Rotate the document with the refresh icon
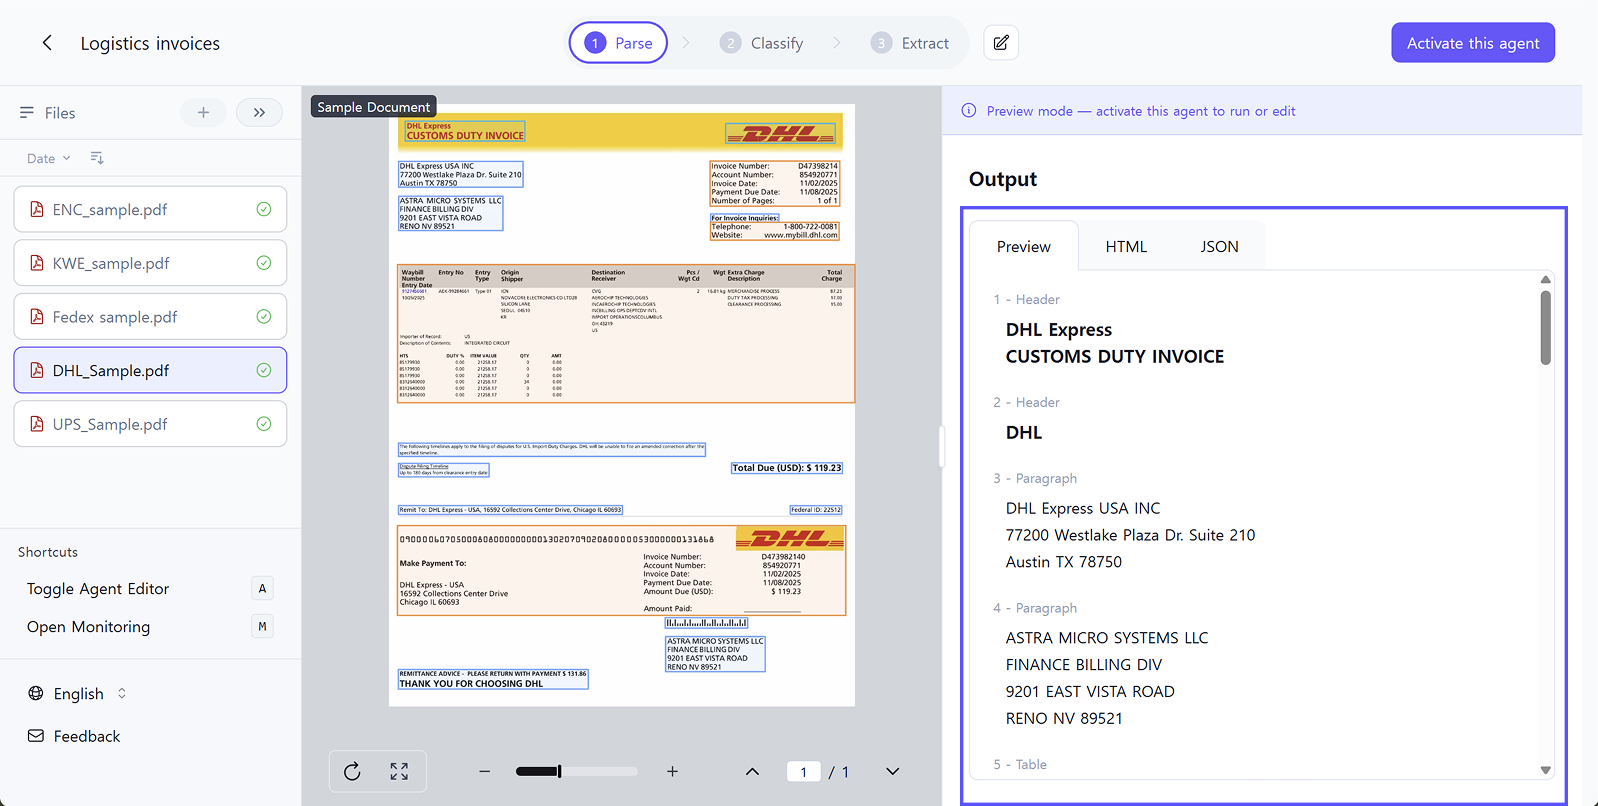The height and width of the screenshot is (806, 1598). pyautogui.click(x=352, y=771)
